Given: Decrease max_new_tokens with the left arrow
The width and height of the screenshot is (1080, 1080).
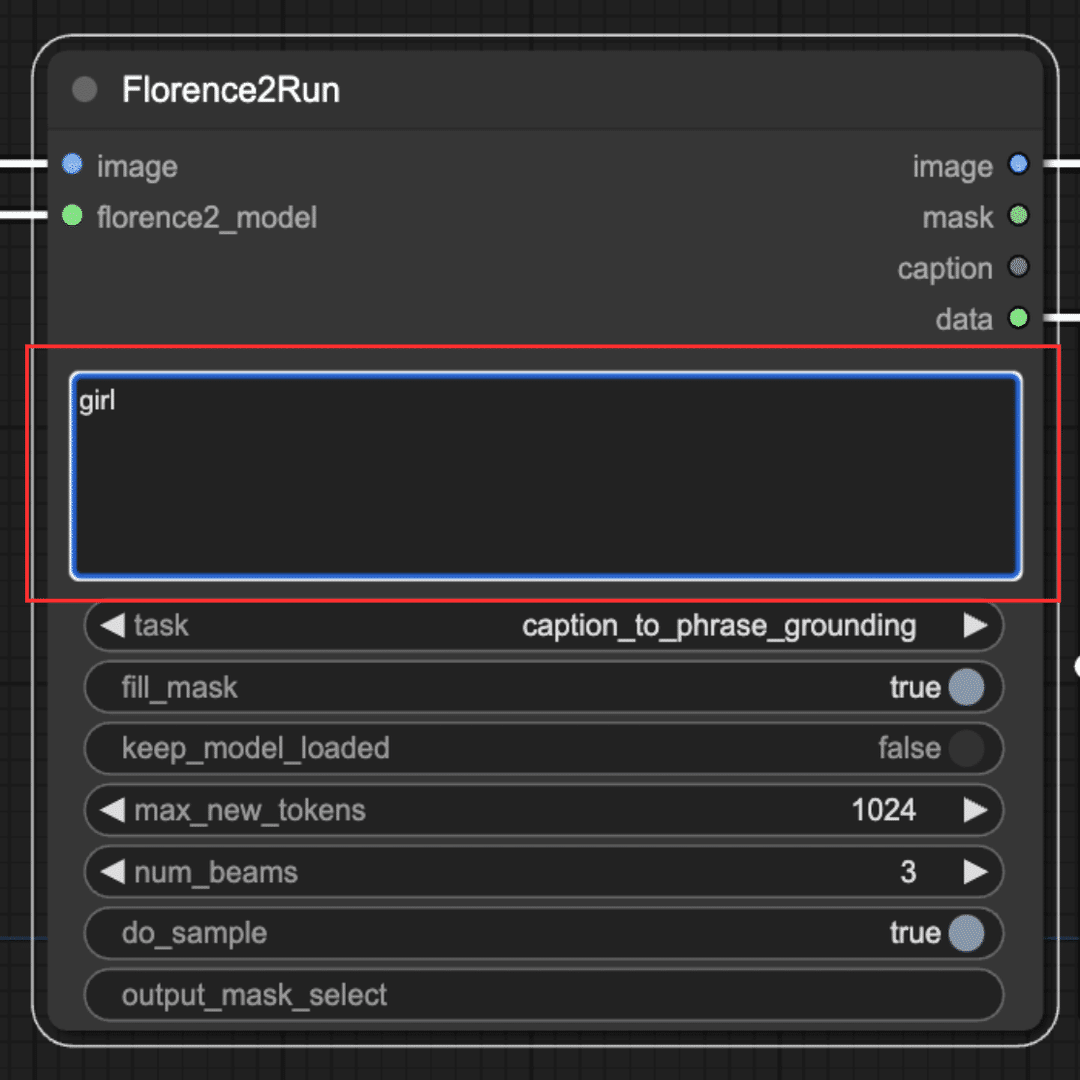Looking at the screenshot, I should pyautogui.click(x=112, y=810).
